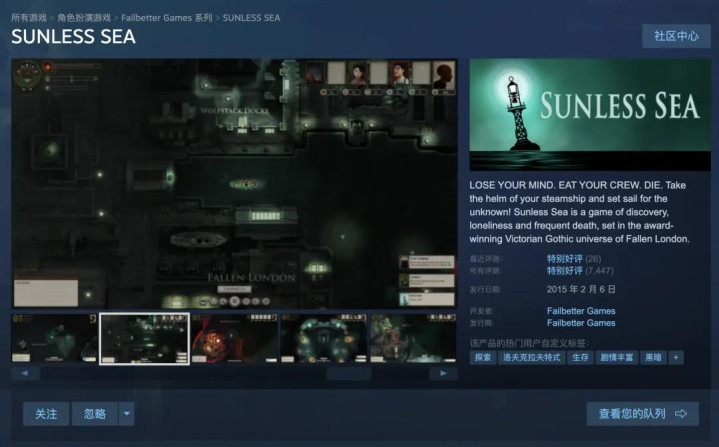This screenshot has width=719, height=447.
Task: Open recent reviews 特别好评 (26) link
Action: point(574,259)
